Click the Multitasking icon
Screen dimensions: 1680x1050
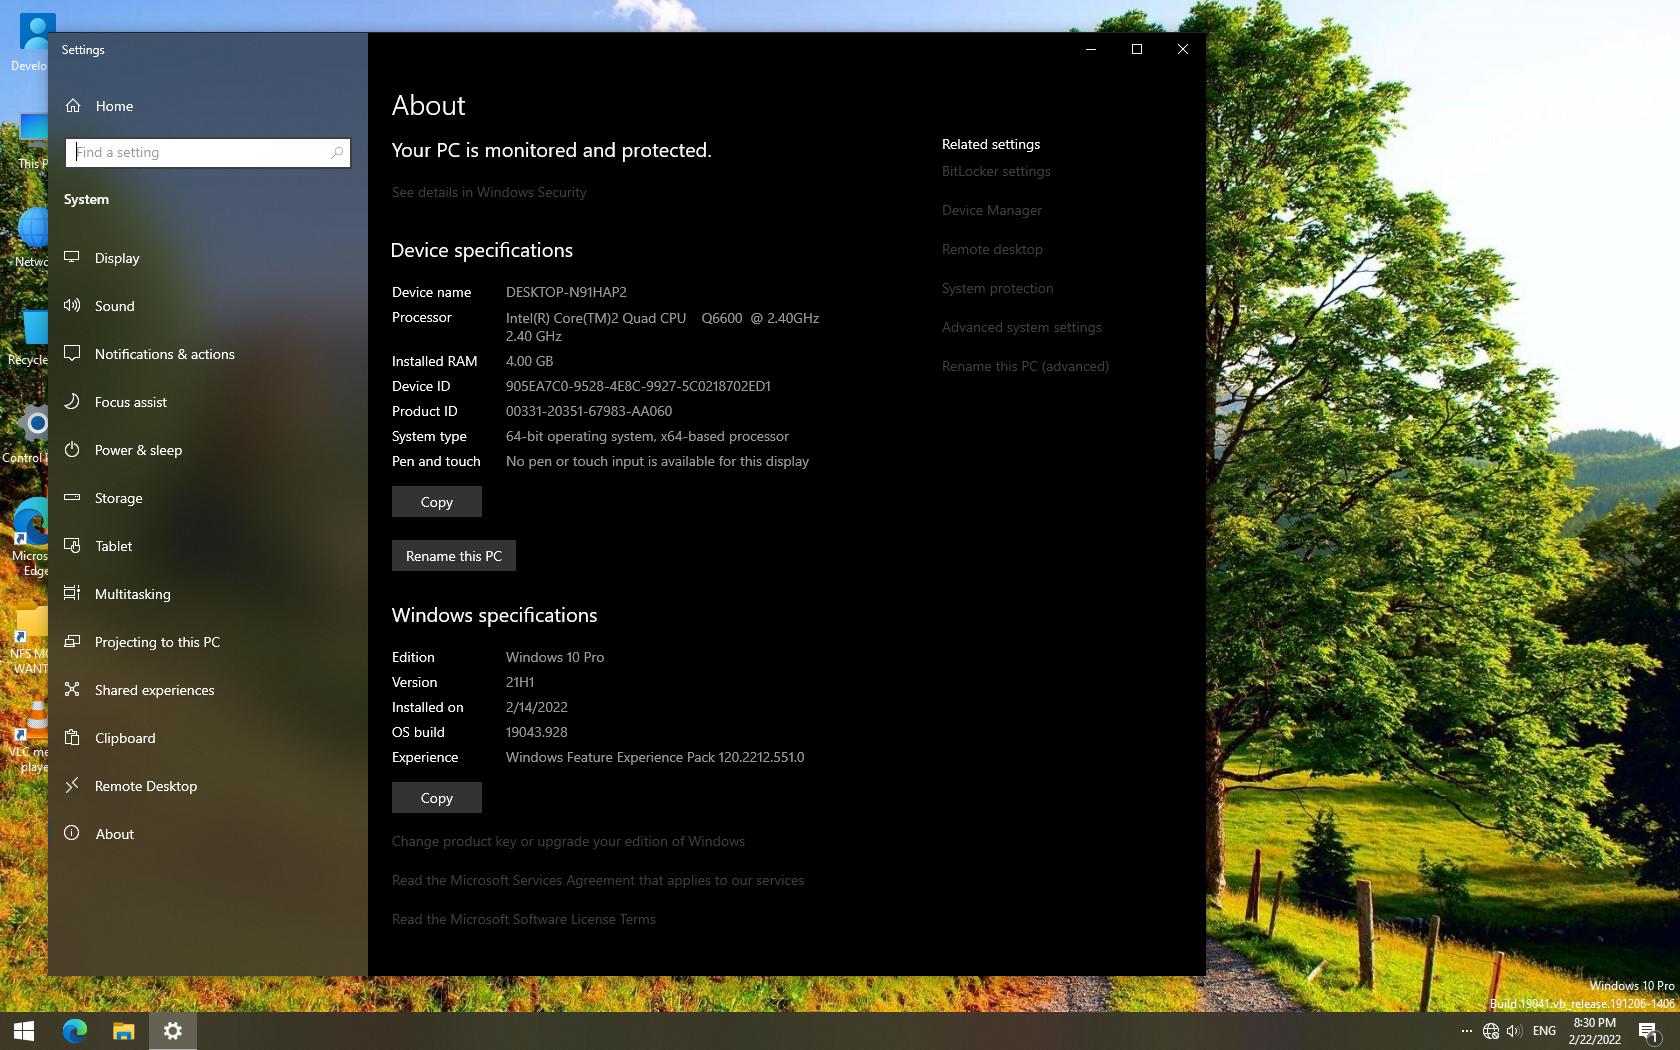point(72,593)
